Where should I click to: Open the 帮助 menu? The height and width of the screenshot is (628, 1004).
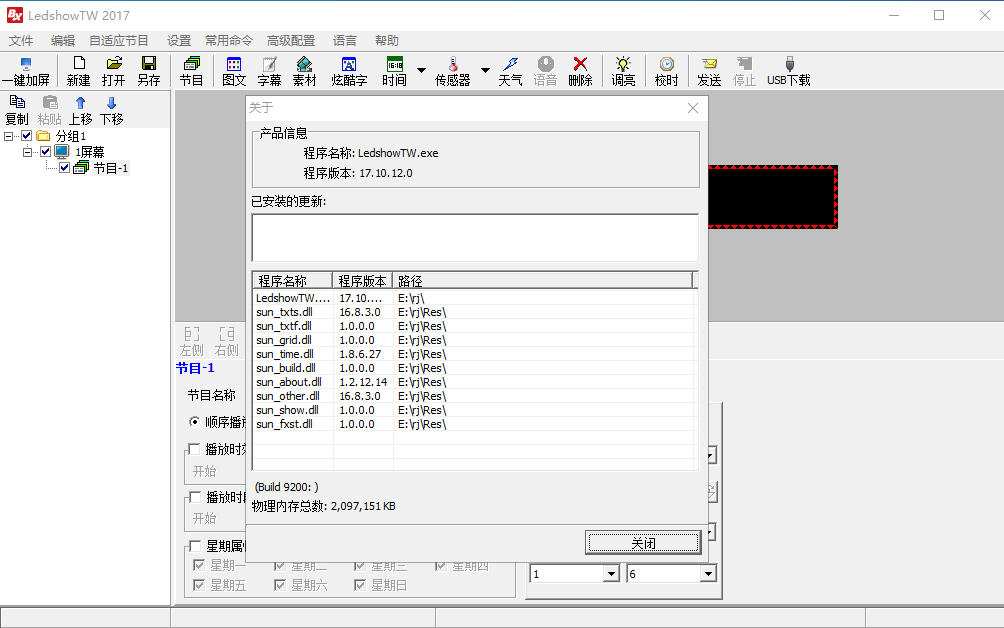pos(387,40)
